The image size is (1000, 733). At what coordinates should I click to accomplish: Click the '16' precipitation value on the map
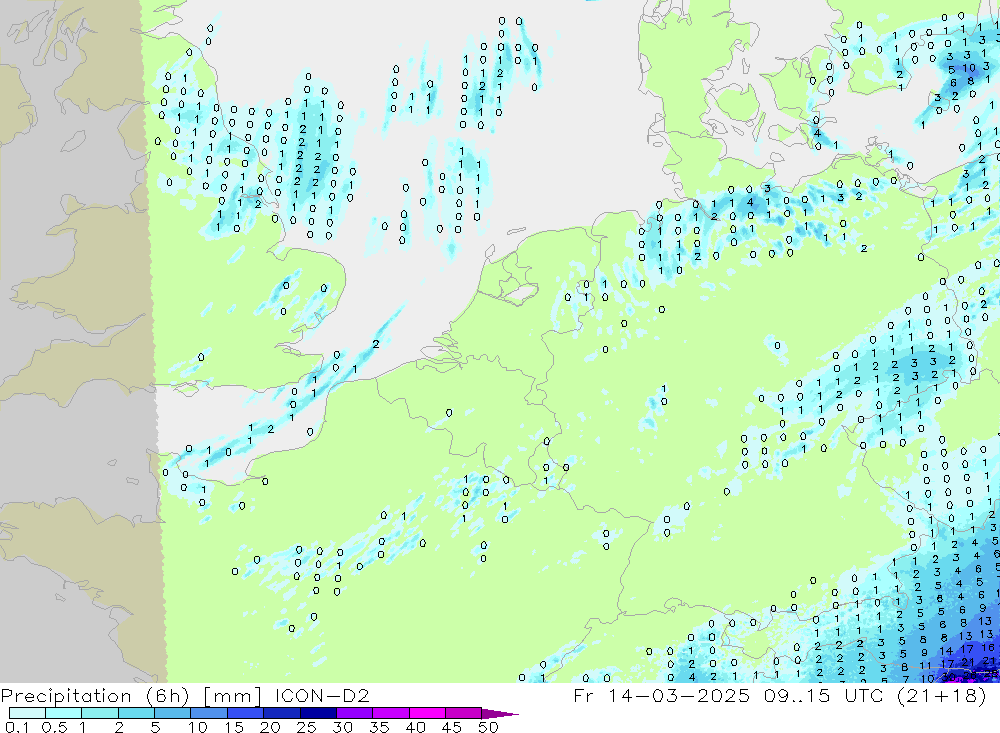click(988, 648)
